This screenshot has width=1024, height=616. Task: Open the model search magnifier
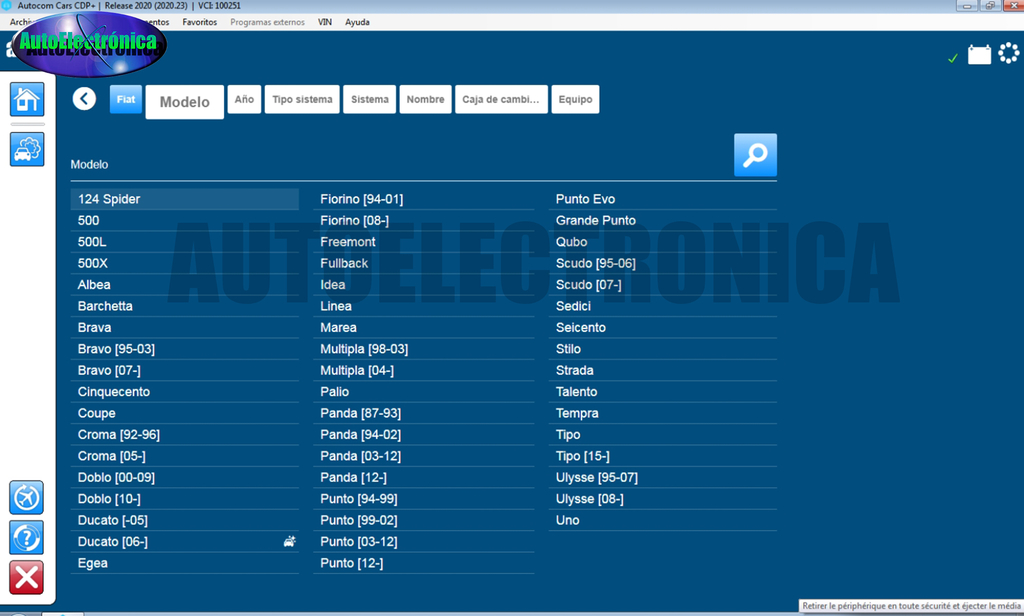coord(756,155)
